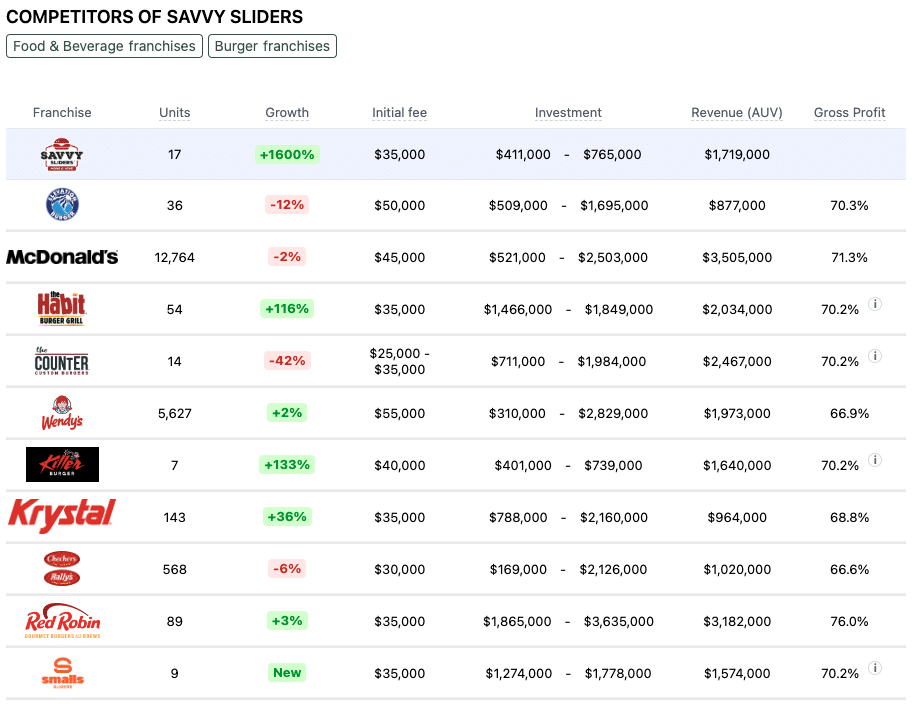The width and height of the screenshot is (912, 714).
Task: Click the $1,640,000 revenue value
Action: (x=737, y=465)
